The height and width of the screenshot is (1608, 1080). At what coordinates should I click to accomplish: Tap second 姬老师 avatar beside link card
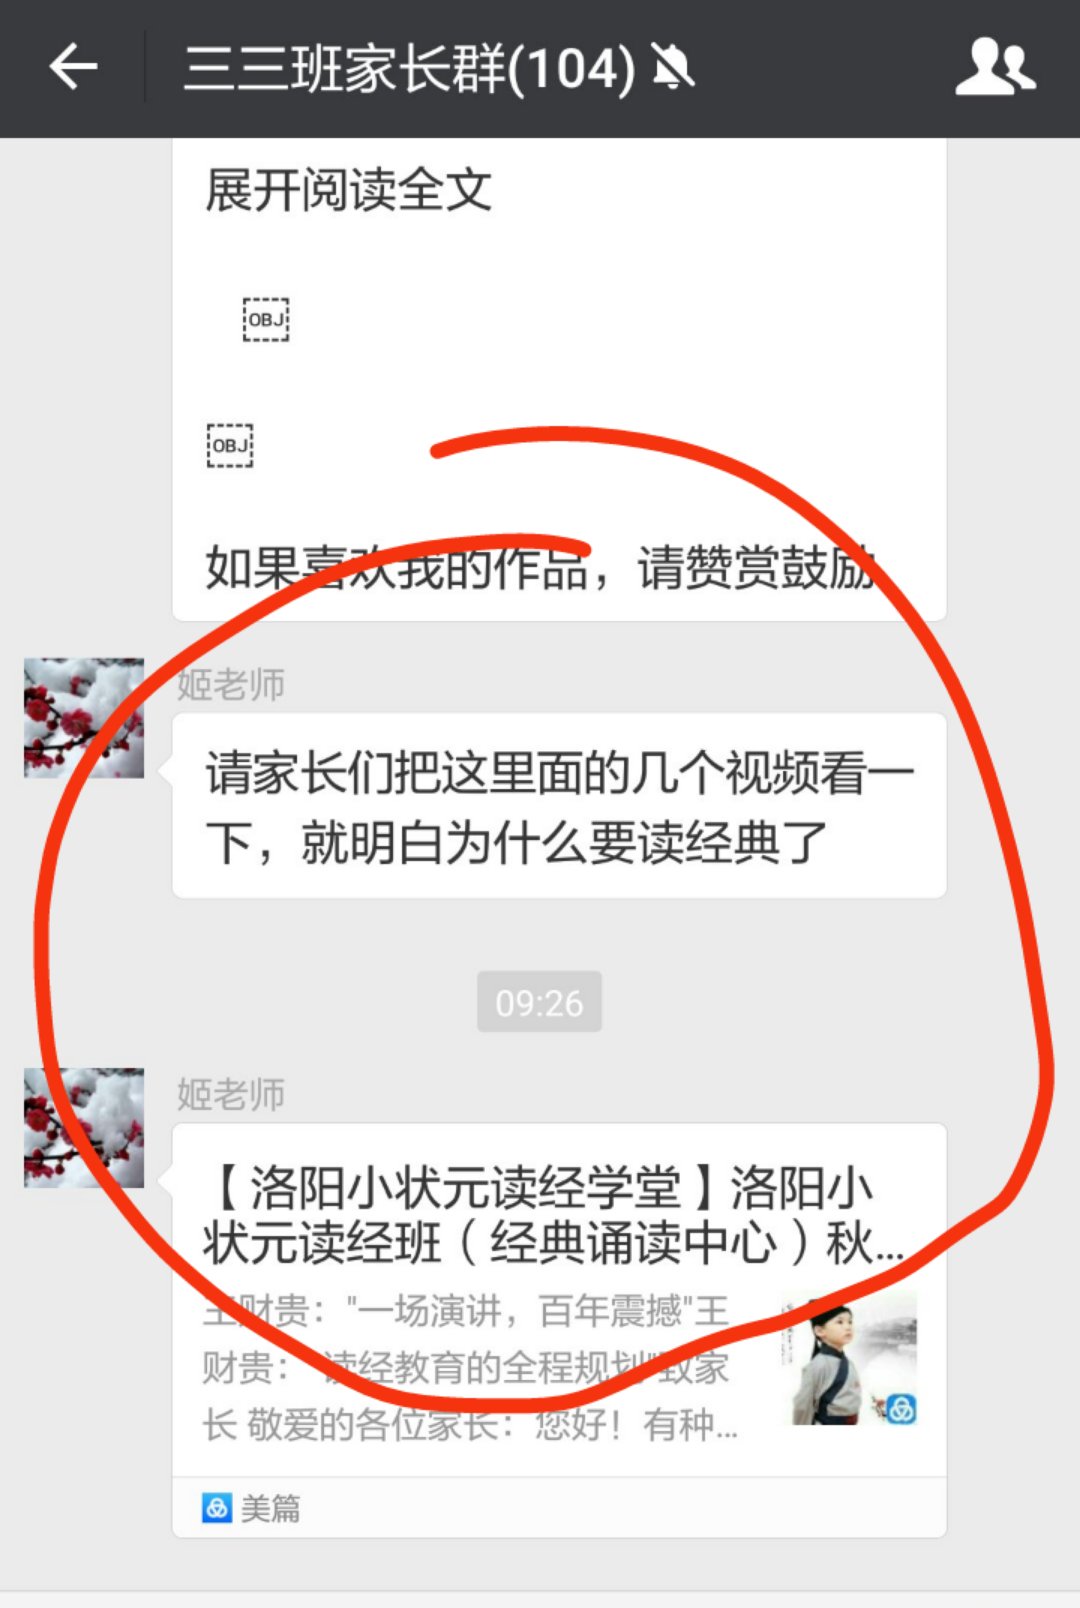[84, 1128]
